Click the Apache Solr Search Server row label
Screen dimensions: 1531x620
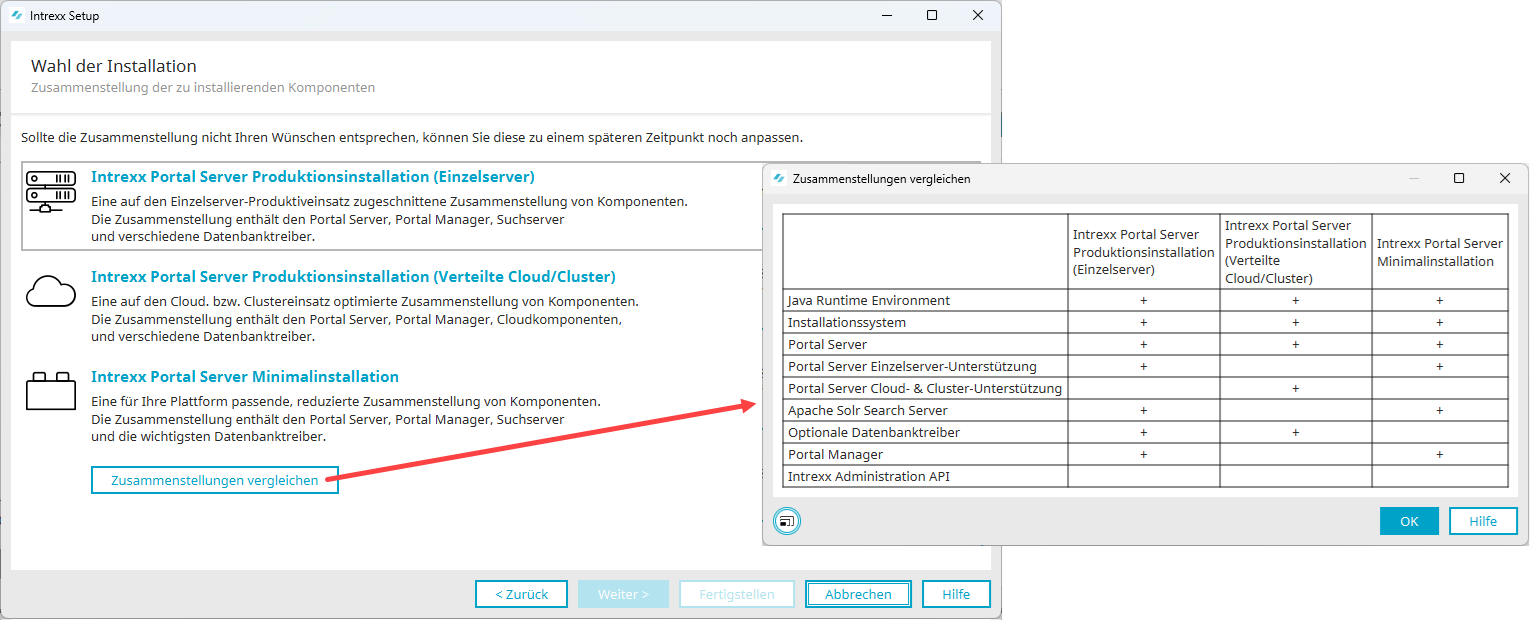pos(867,411)
